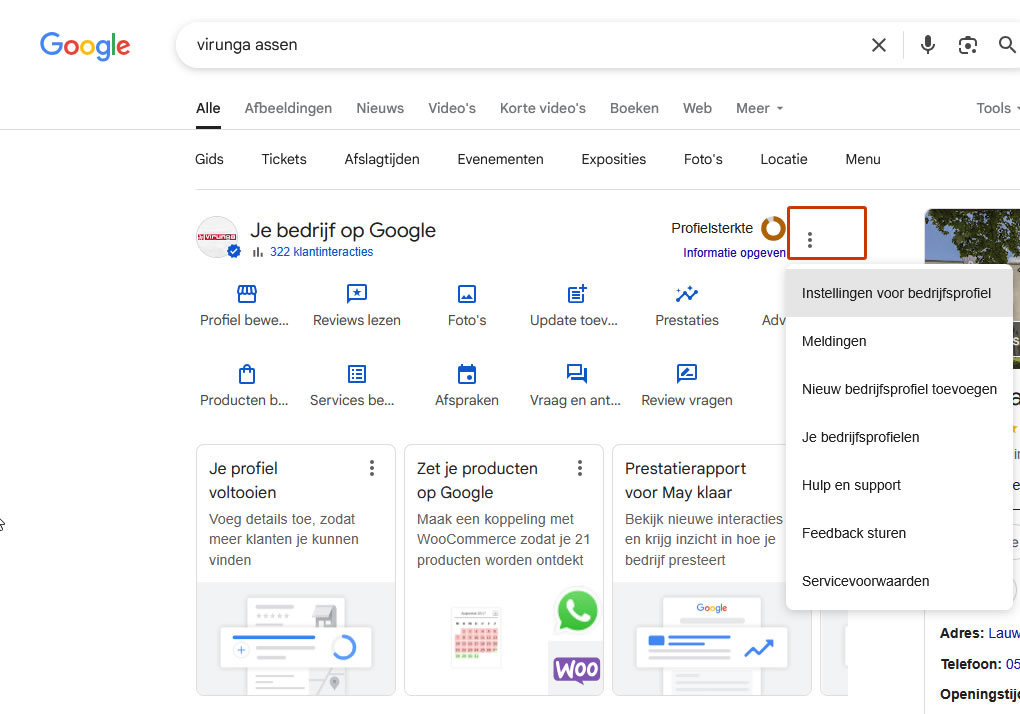
Task: Click the Update toevoegen post icon
Action: [577, 294]
